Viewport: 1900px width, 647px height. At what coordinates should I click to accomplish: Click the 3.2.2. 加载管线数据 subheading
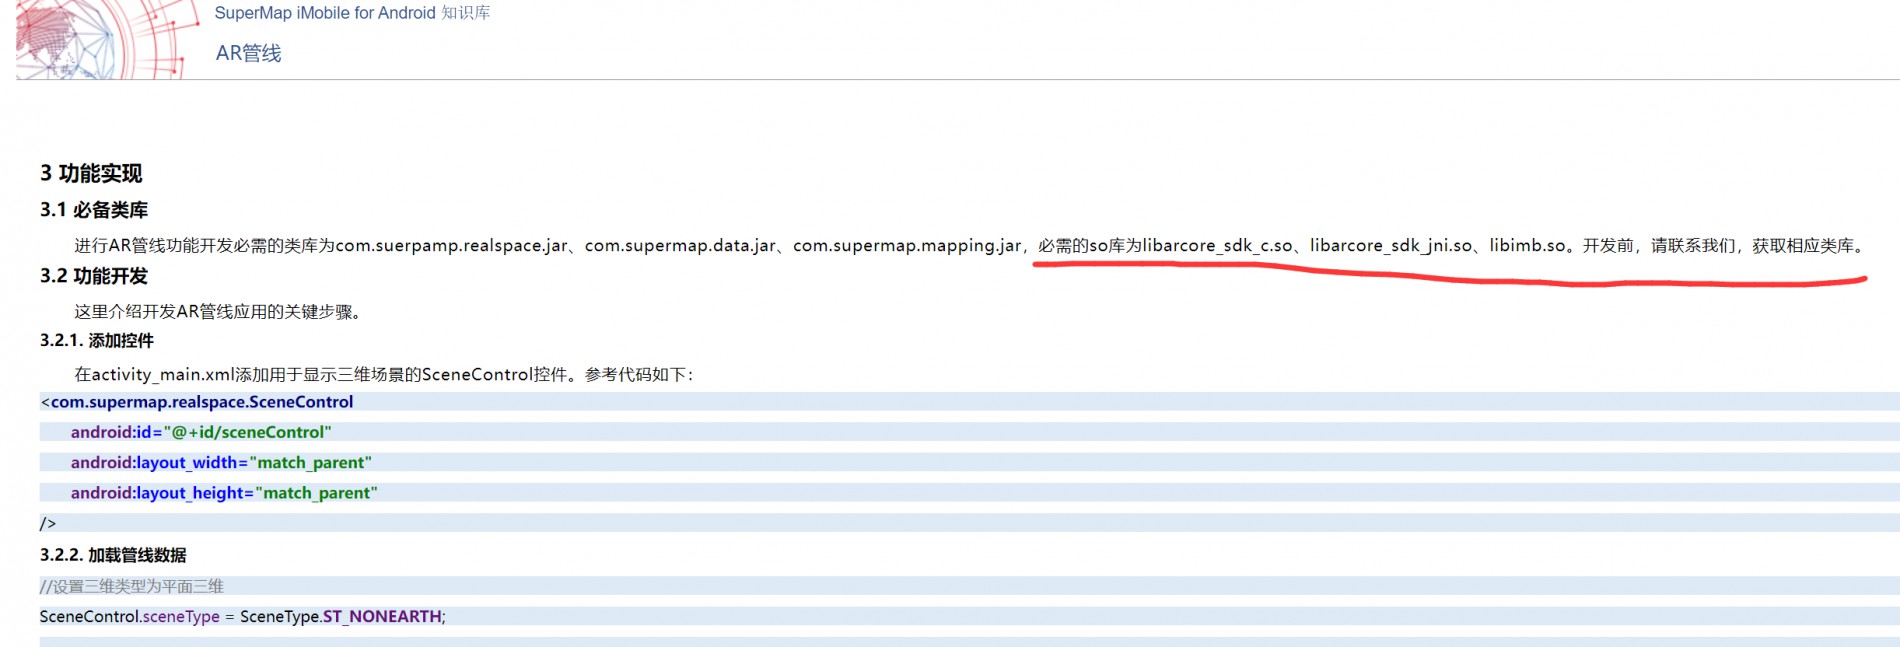point(113,555)
